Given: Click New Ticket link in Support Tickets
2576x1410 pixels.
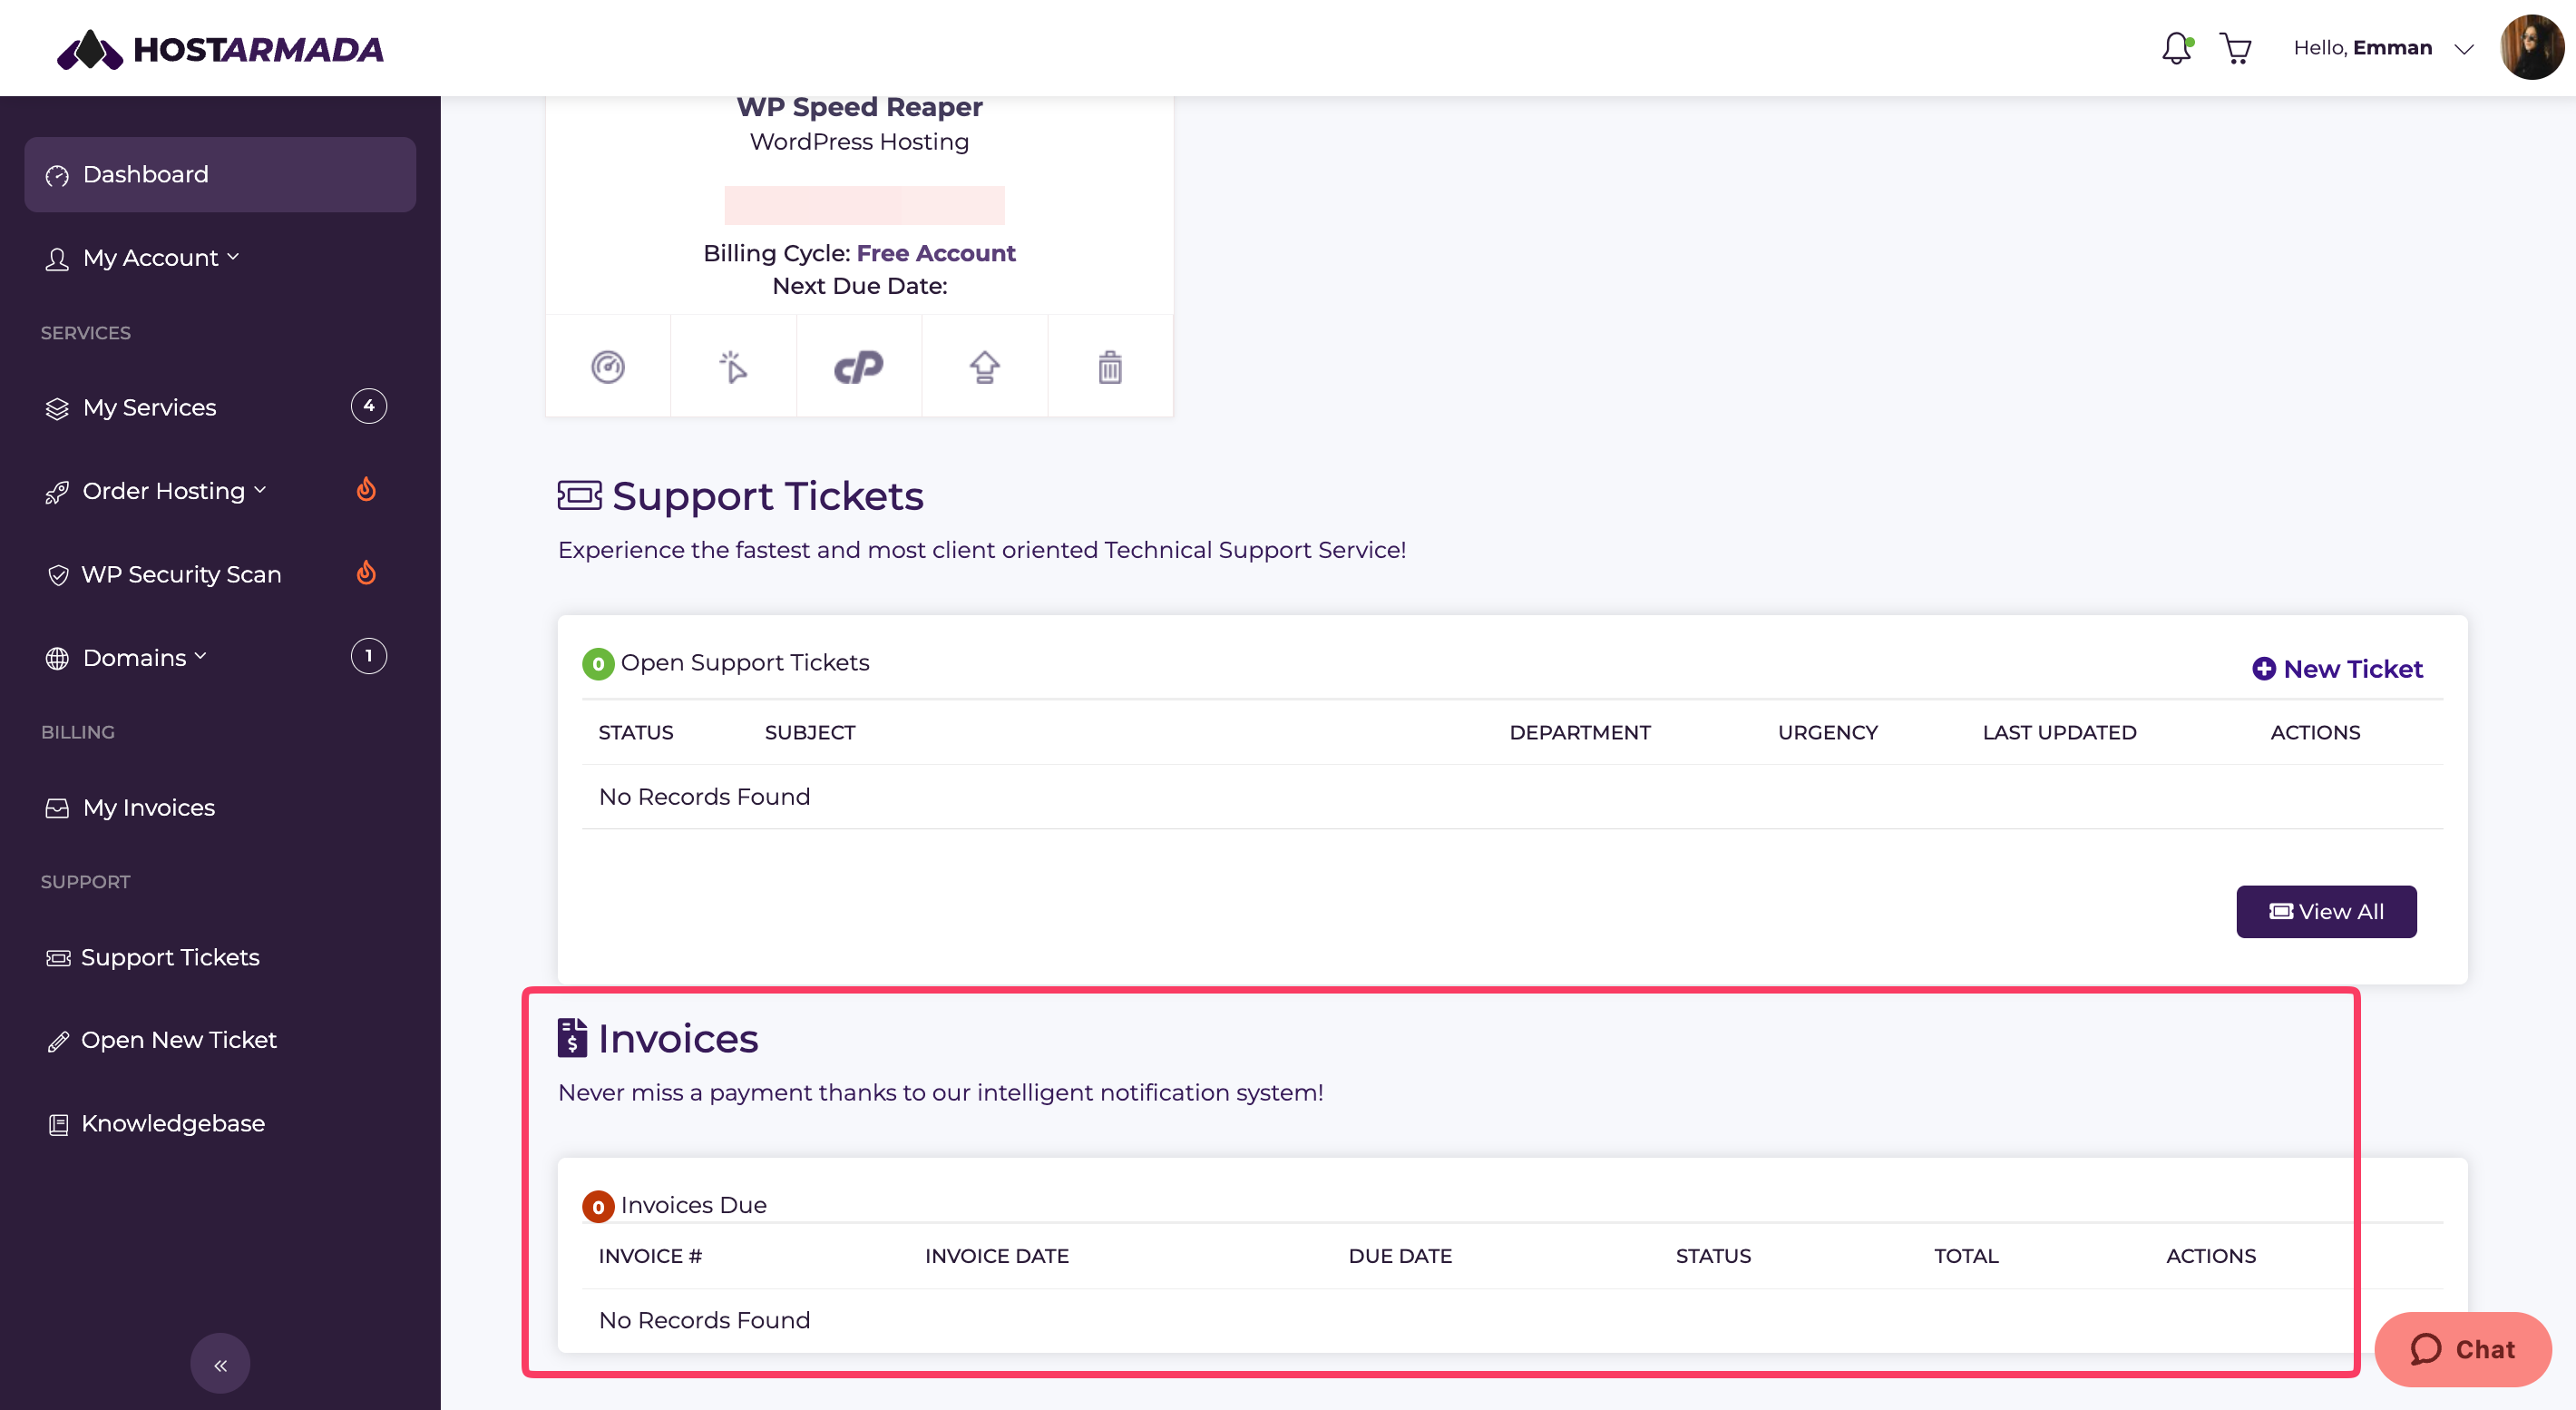Looking at the screenshot, I should click(x=2337, y=669).
